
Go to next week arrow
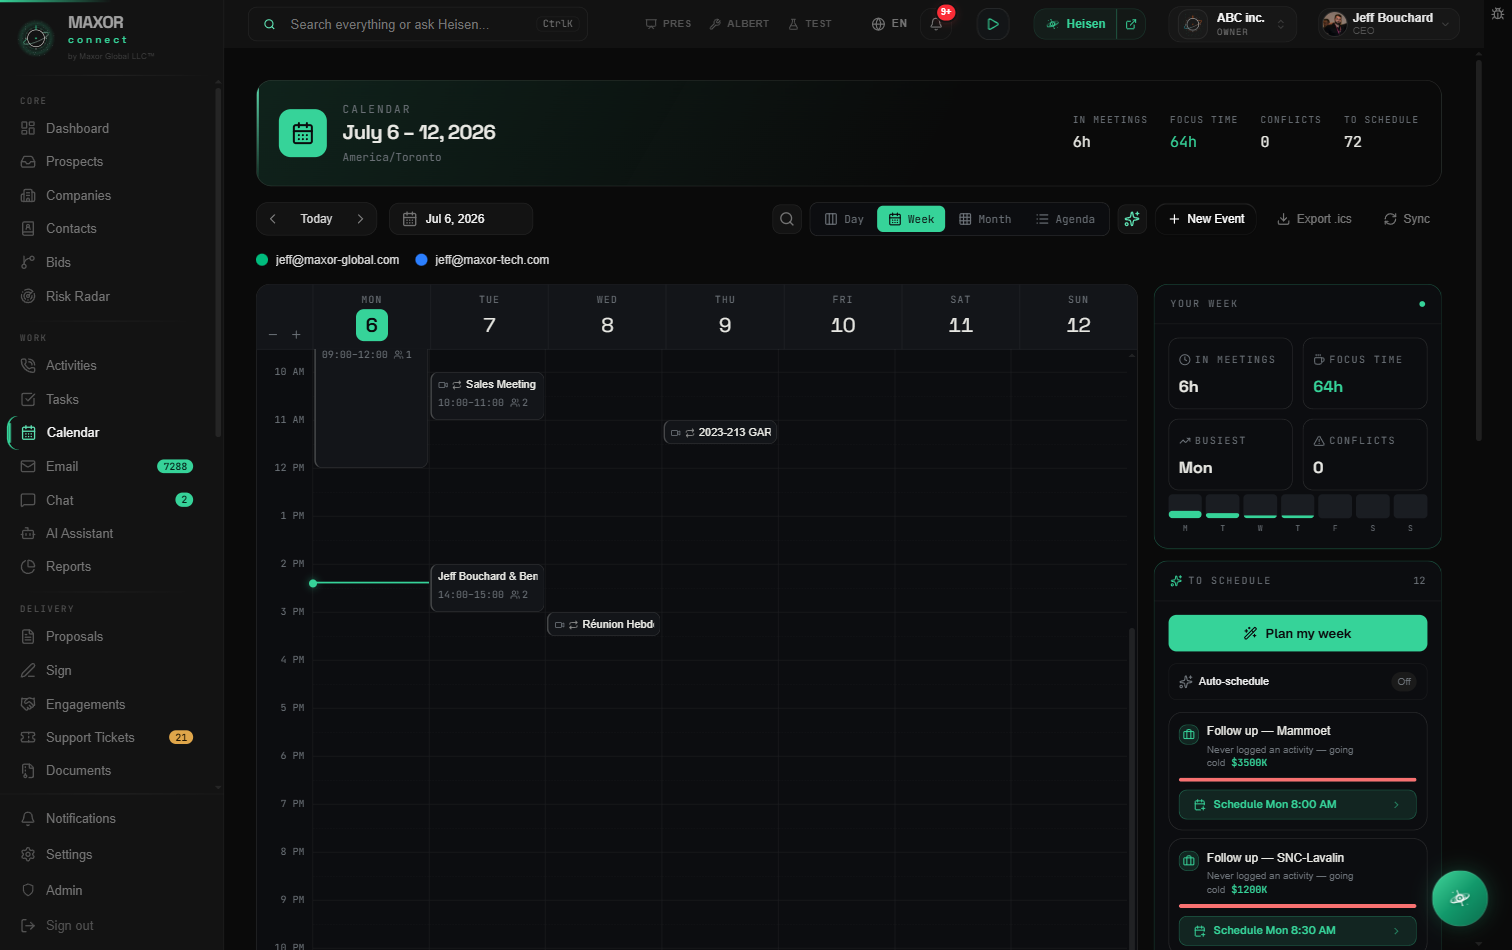pos(360,219)
